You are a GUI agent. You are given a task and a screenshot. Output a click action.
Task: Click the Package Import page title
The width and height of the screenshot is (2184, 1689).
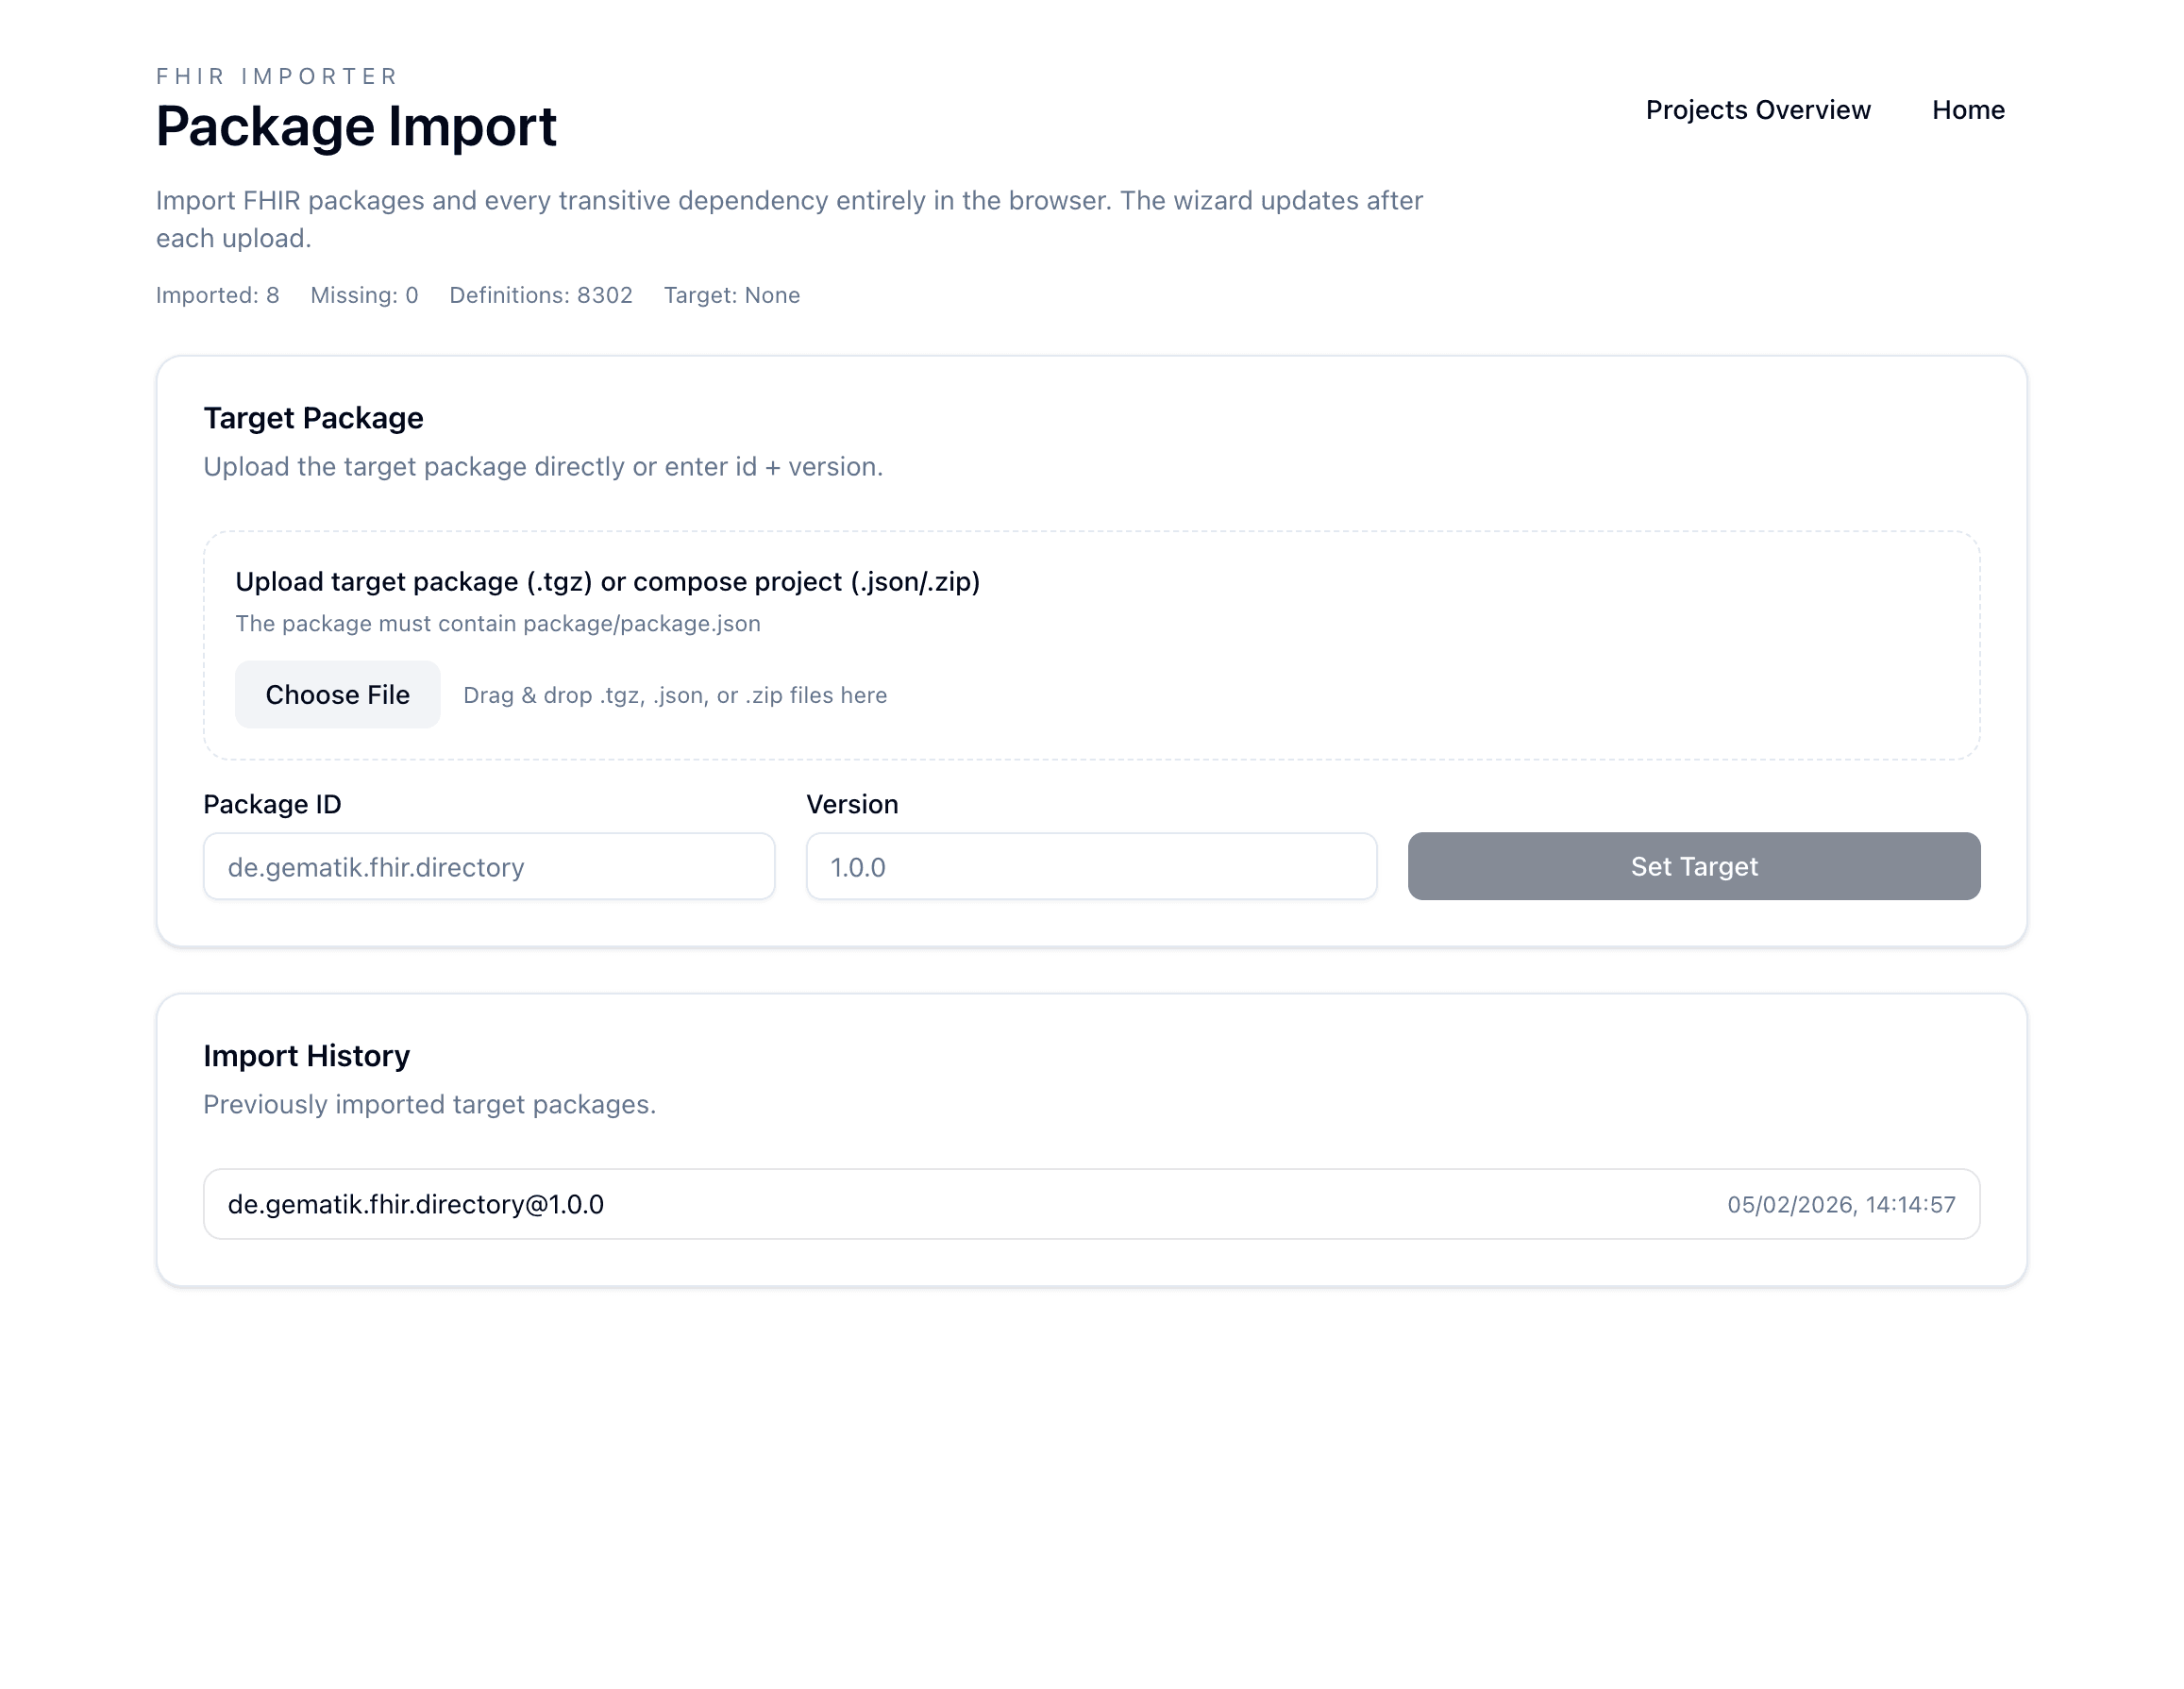pos(356,126)
